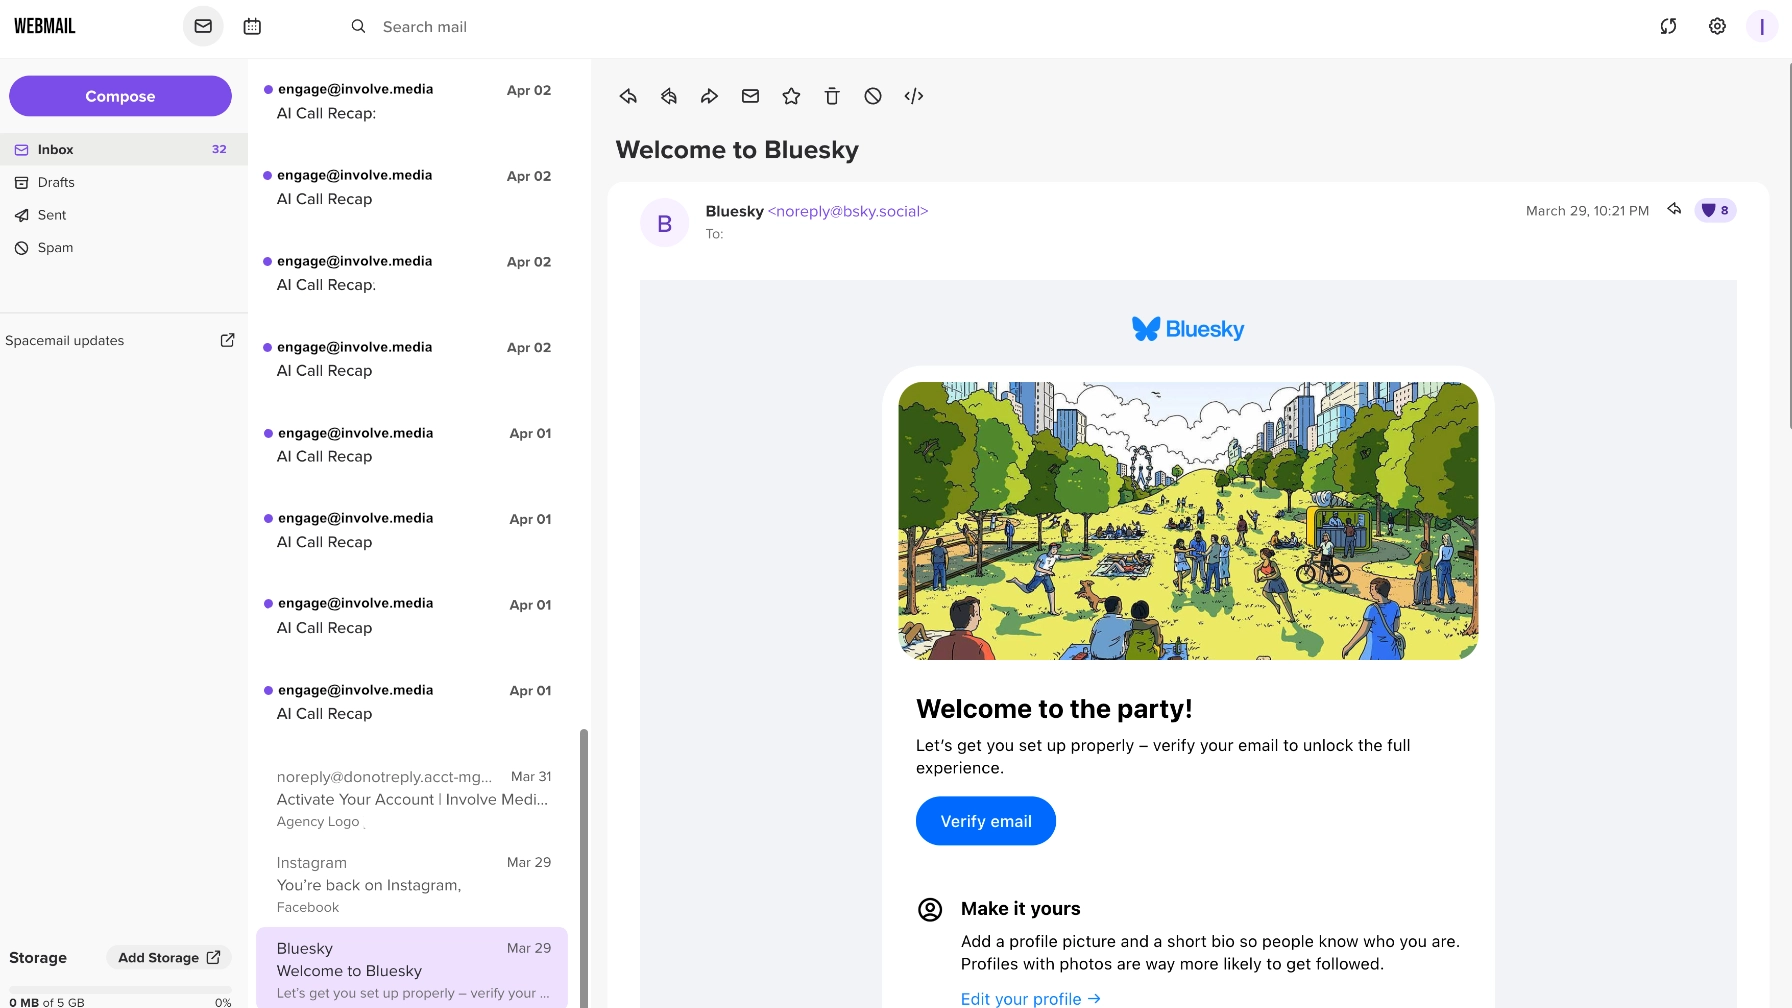Click the WEBMAIL logo

coord(45,26)
